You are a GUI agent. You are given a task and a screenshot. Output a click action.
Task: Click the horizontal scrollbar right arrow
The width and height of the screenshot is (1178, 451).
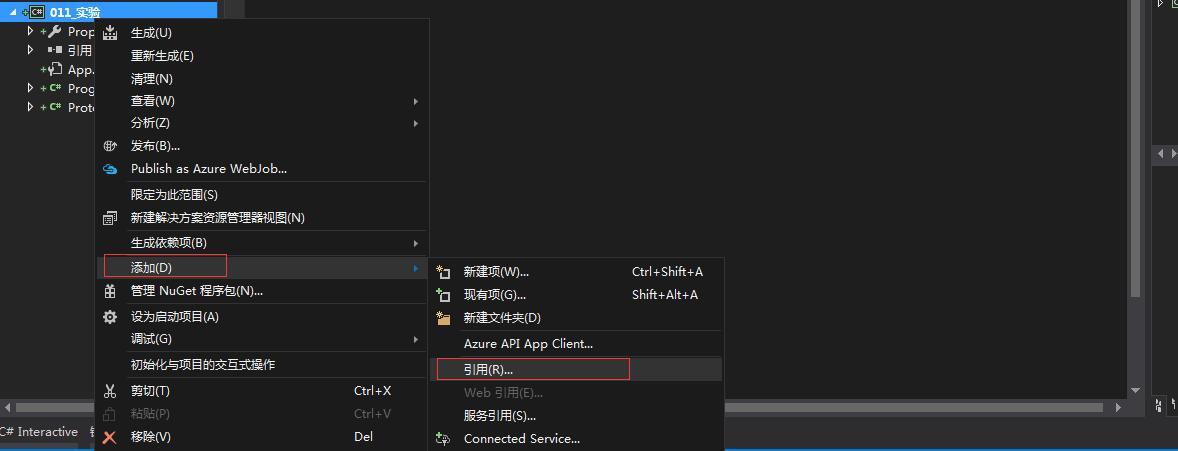click(1119, 407)
